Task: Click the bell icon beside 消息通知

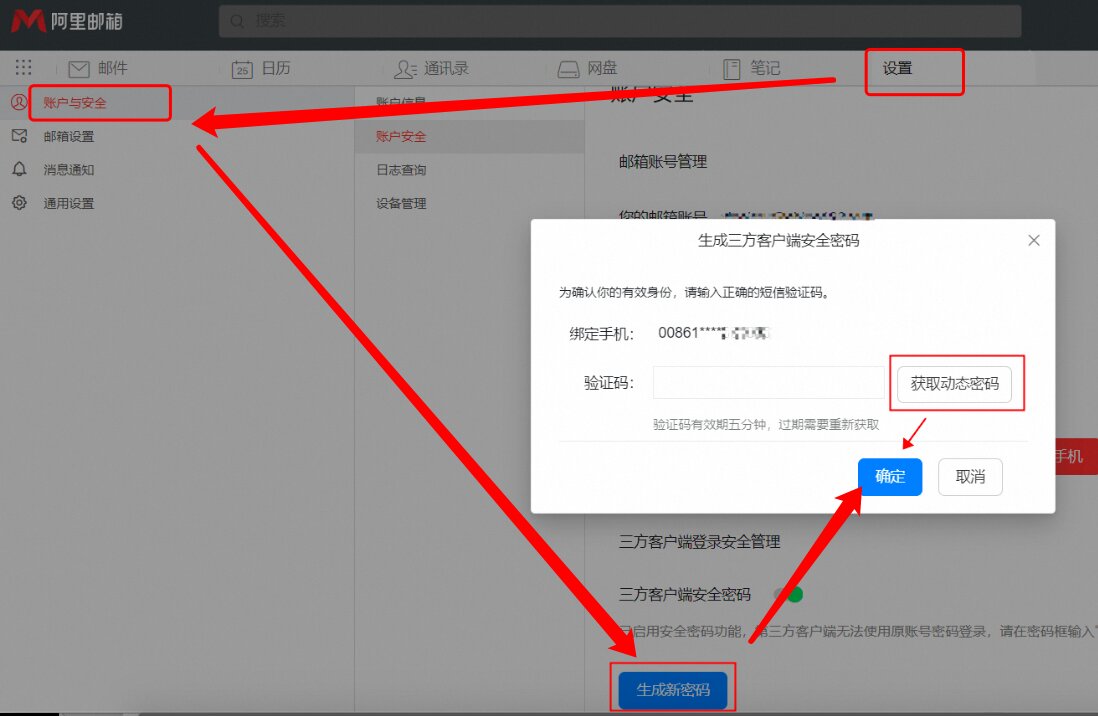Action: click(x=20, y=169)
